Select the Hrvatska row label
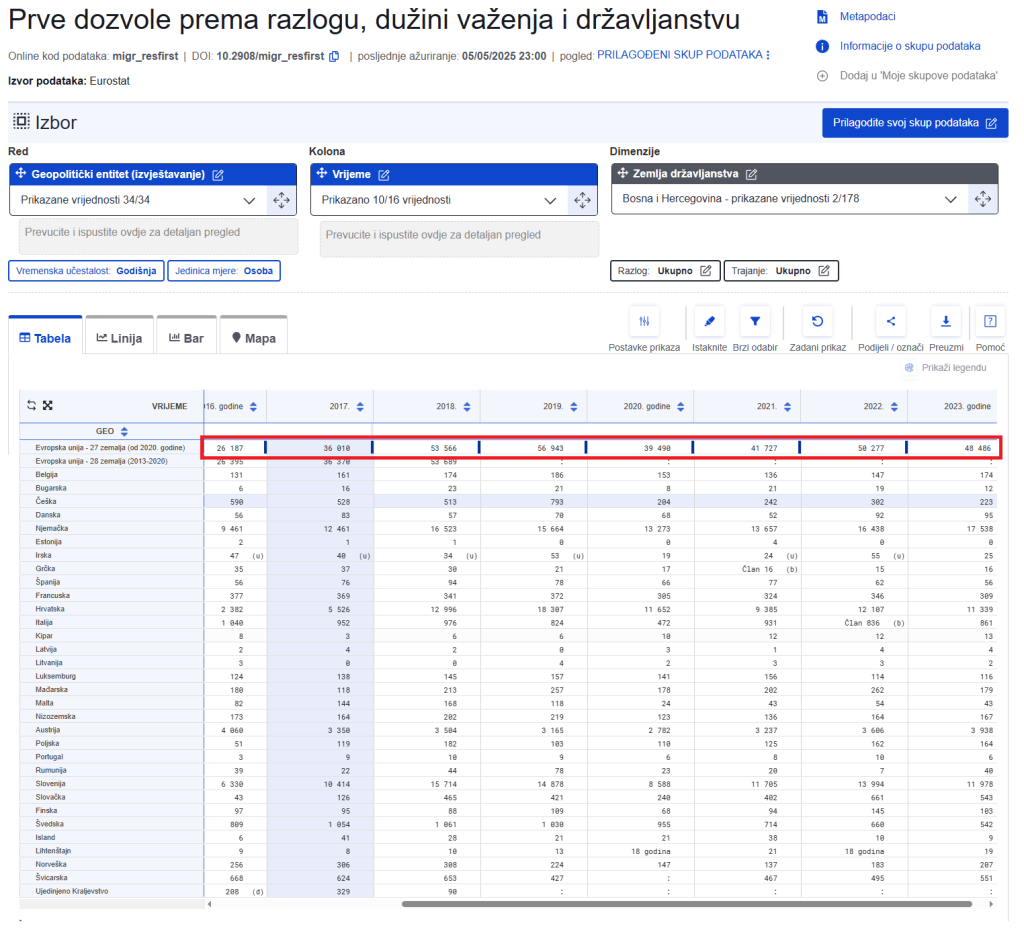Image resolution: width=1024 pixels, height=938 pixels. point(50,609)
